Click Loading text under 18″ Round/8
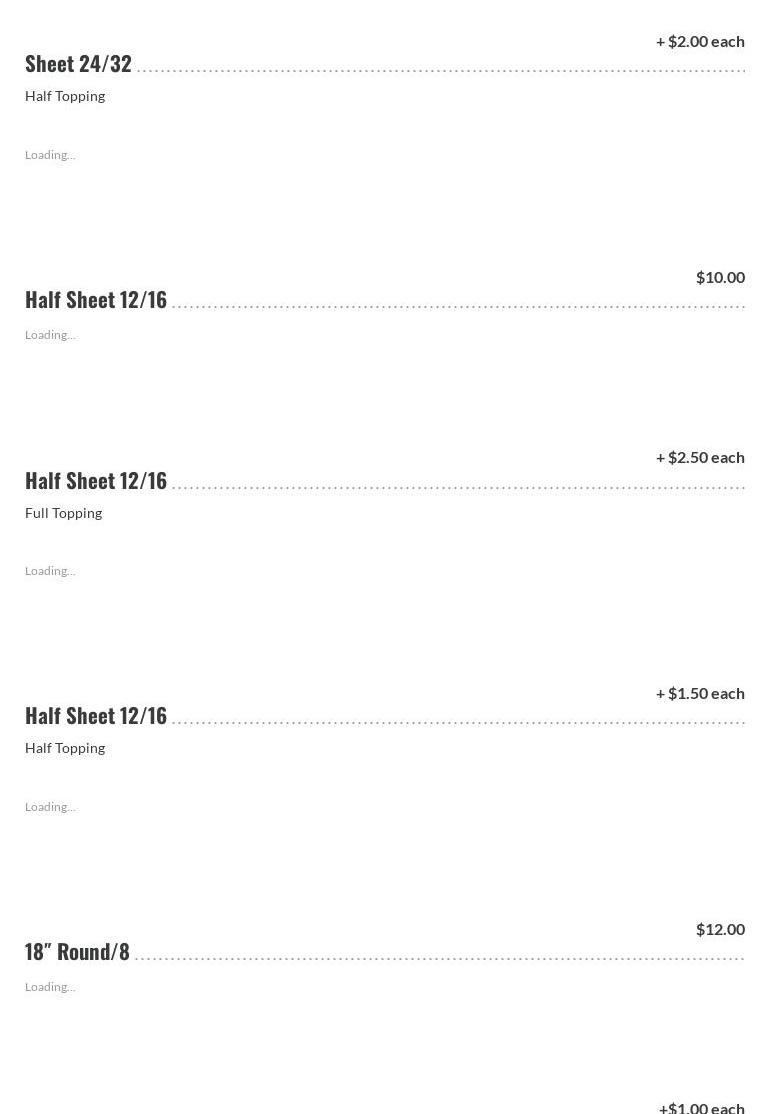 tap(50, 987)
